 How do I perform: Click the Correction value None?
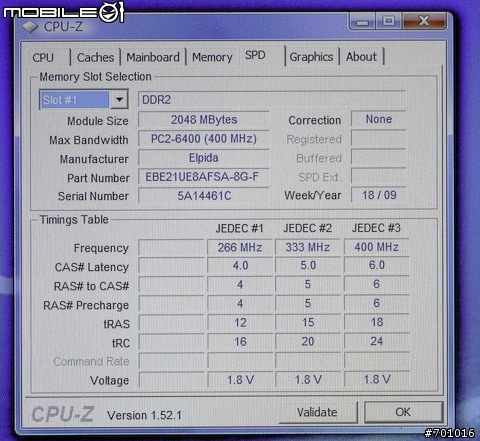pos(378,119)
